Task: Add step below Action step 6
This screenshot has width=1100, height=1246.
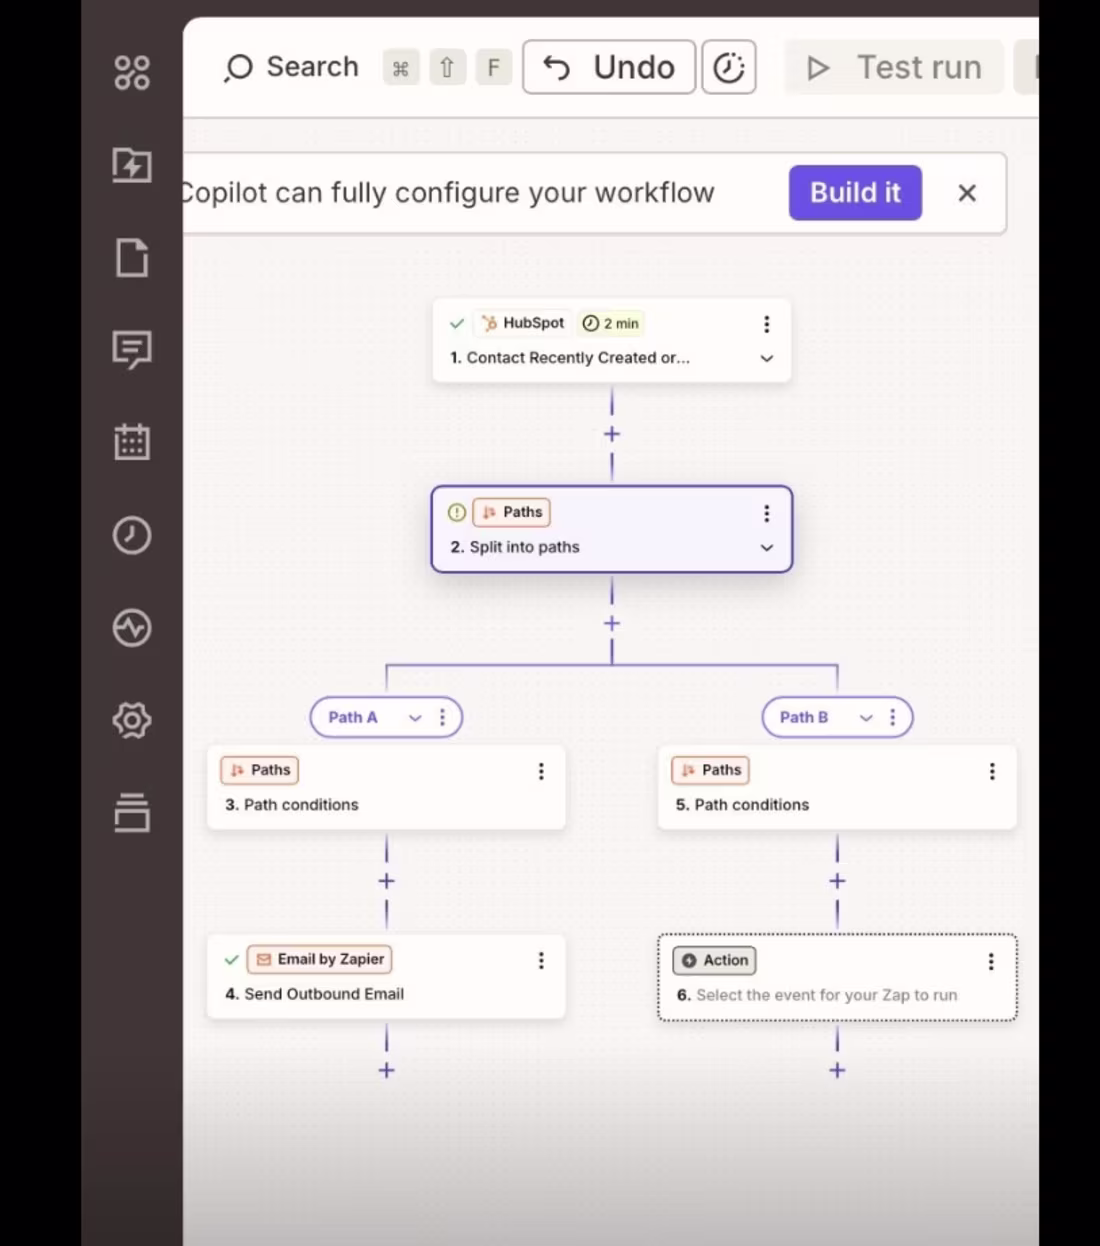Action: tap(838, 1070)
